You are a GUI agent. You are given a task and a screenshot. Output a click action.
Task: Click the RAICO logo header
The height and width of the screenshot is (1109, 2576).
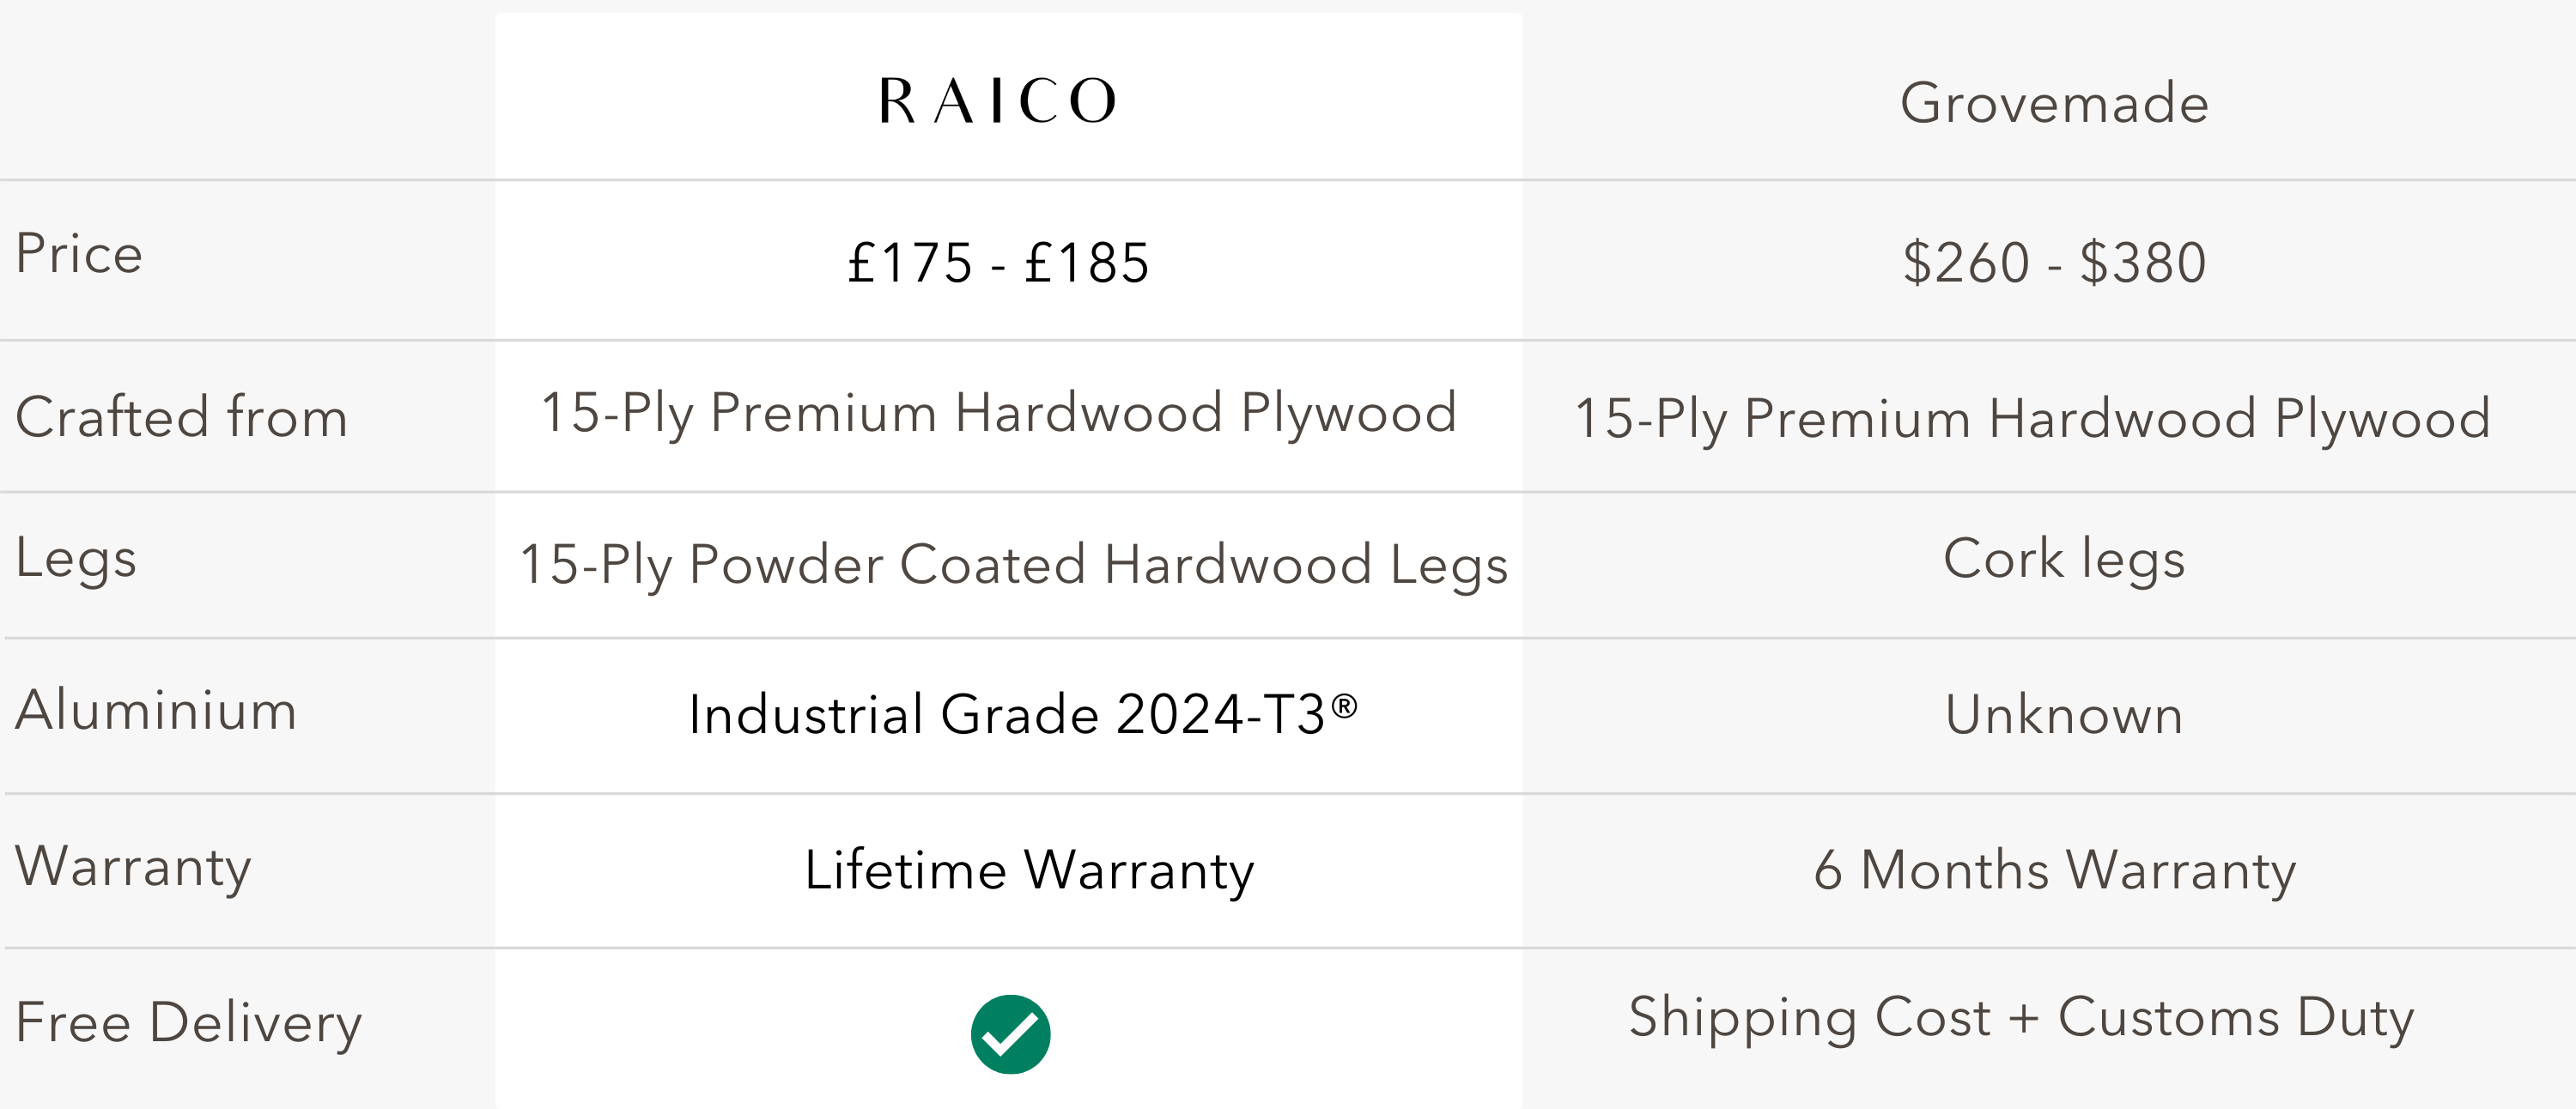[998, 101]
